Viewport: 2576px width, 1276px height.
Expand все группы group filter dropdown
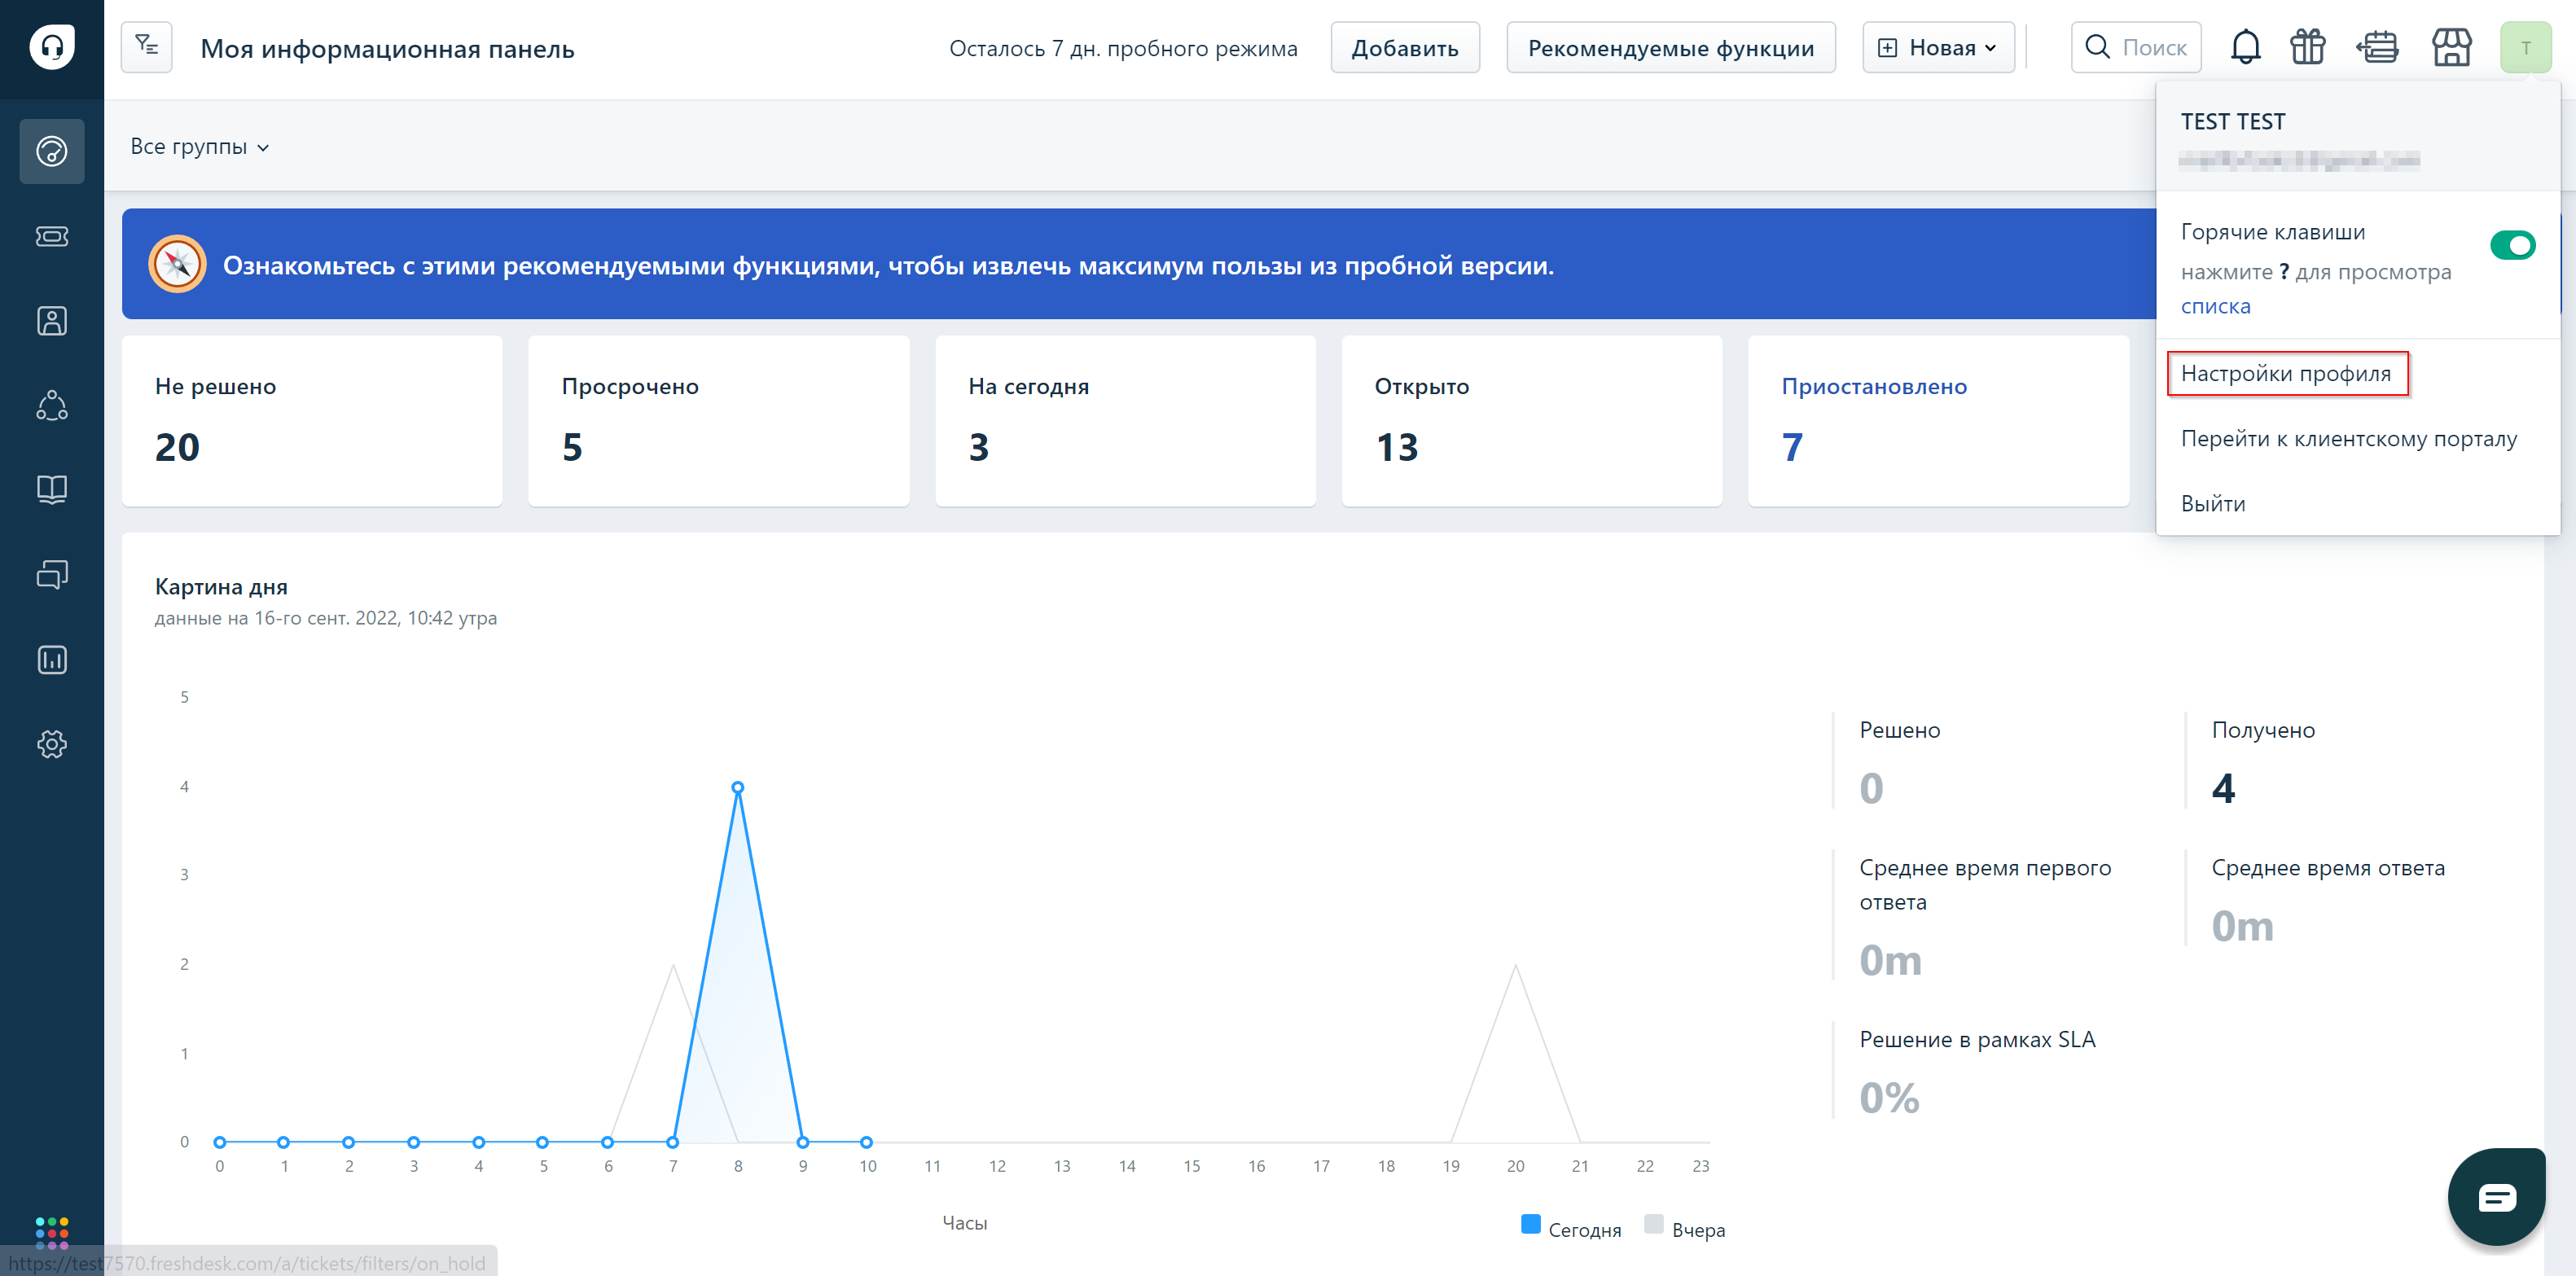pos(199,146)
